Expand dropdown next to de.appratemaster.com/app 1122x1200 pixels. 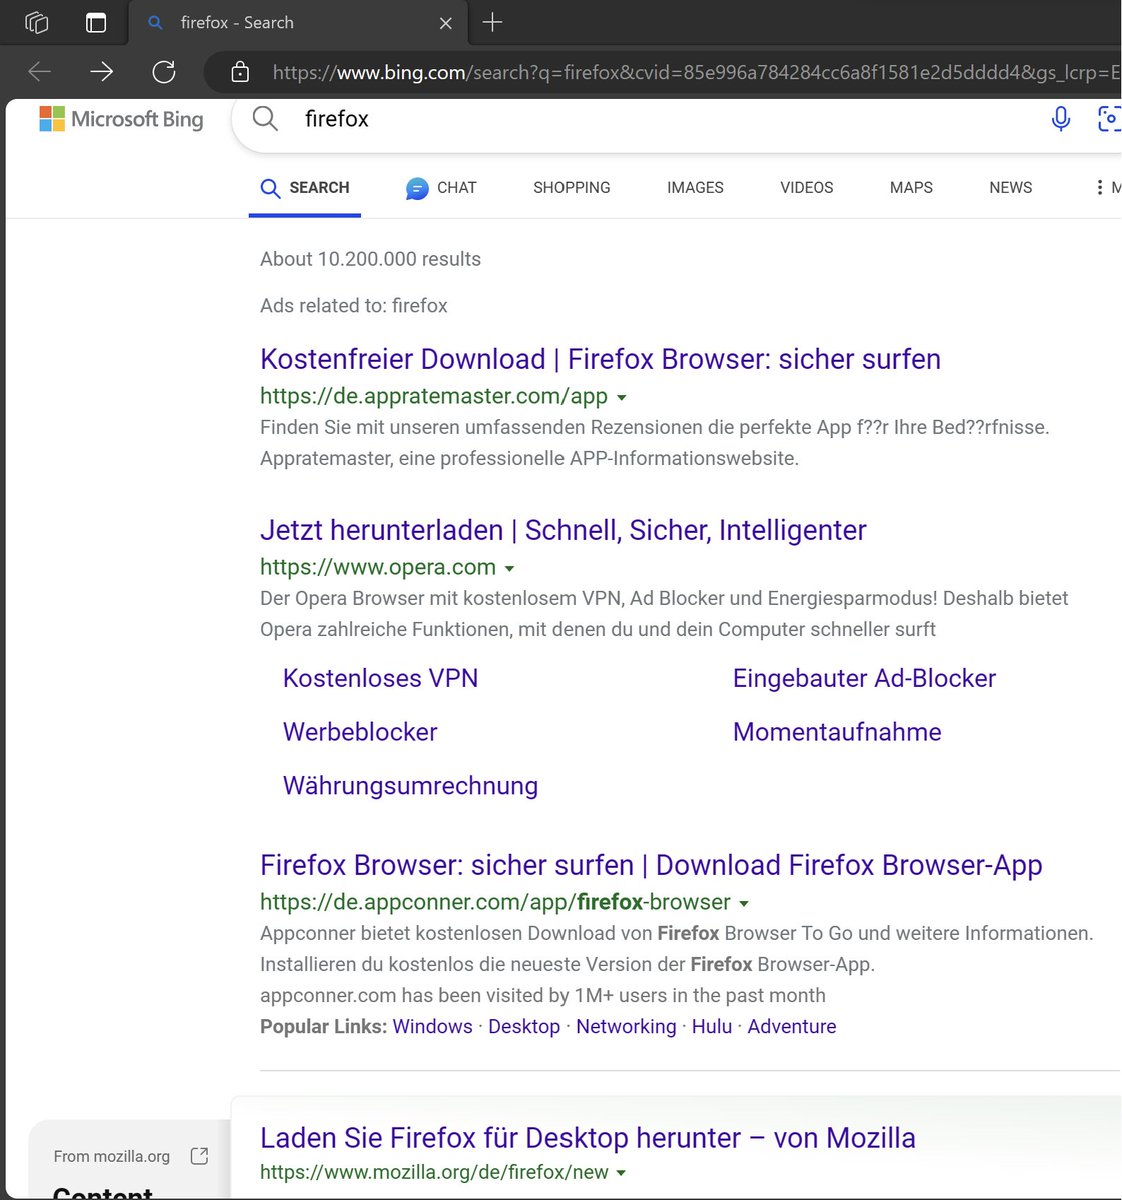tap(621, 397)
